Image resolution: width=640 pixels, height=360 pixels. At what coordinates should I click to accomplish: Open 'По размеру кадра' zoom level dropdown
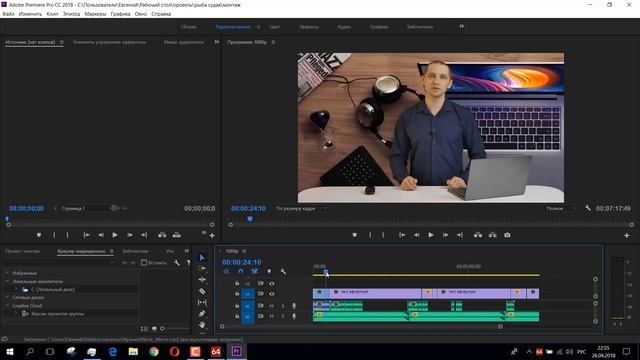[301, 209]
